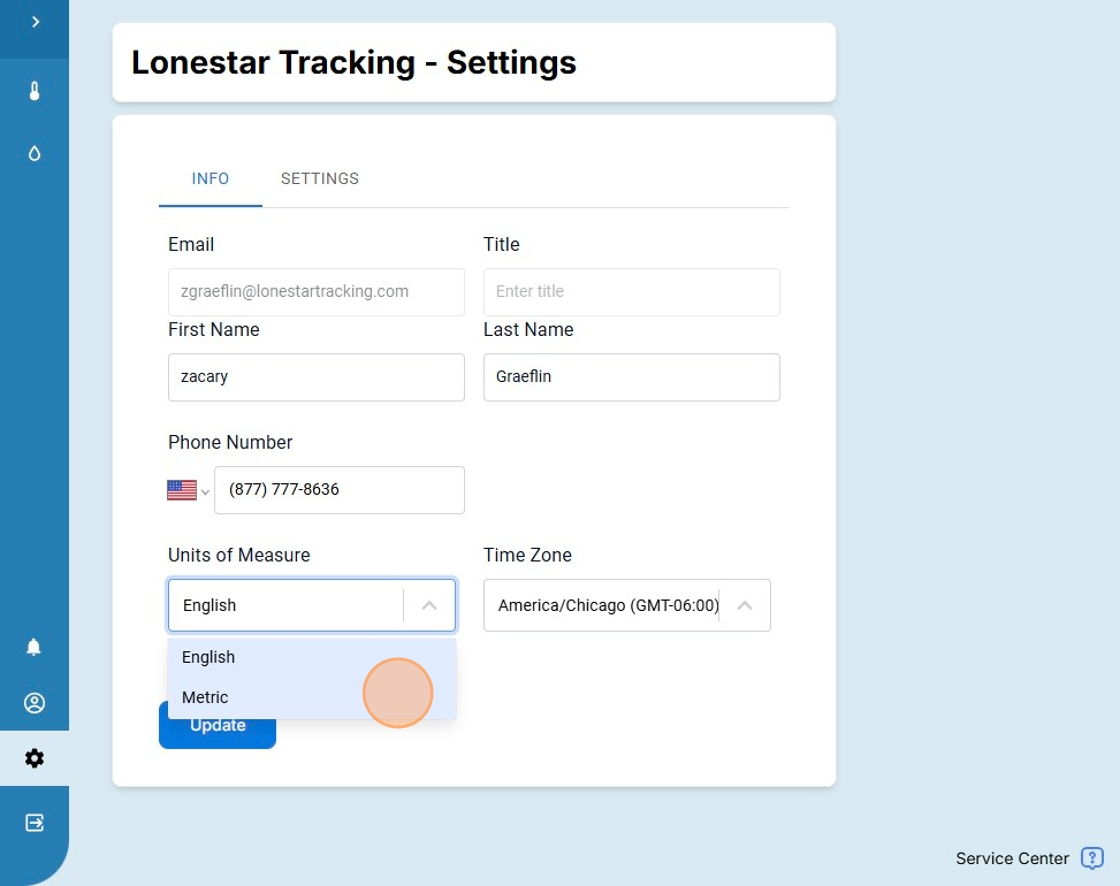The height and width of the screenshot is (886, 1120).
Task: Switch to the INFO tab
Action: (210, 179)
